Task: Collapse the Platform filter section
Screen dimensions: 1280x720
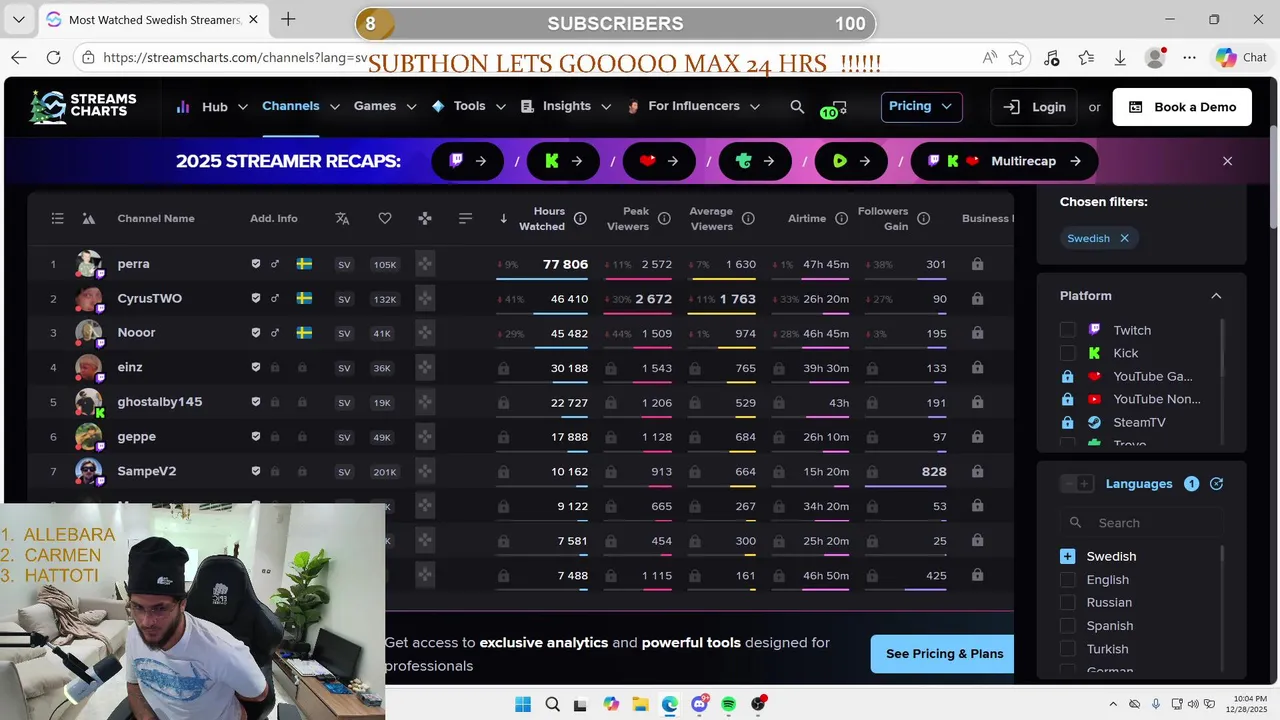Action: 1216,296
